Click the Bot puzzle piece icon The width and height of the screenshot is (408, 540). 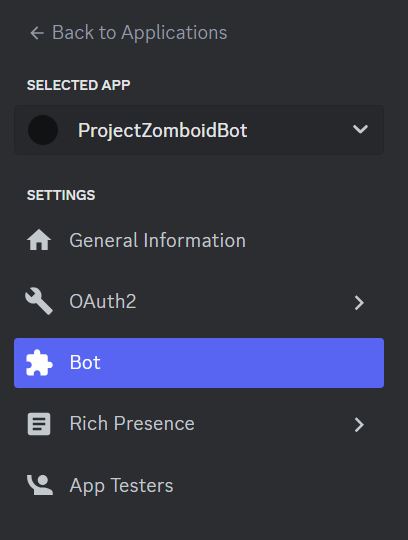click(x=39, y=363)
